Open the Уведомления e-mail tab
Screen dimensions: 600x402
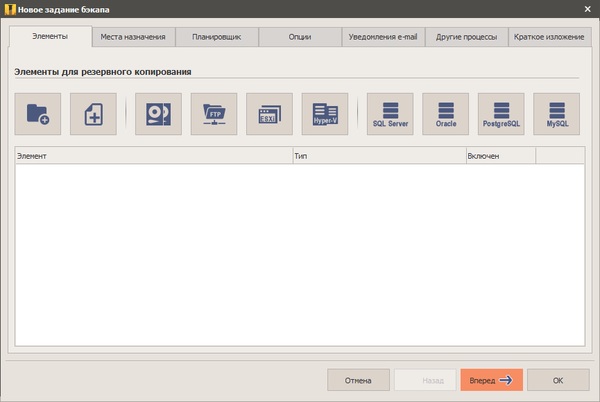382,37
